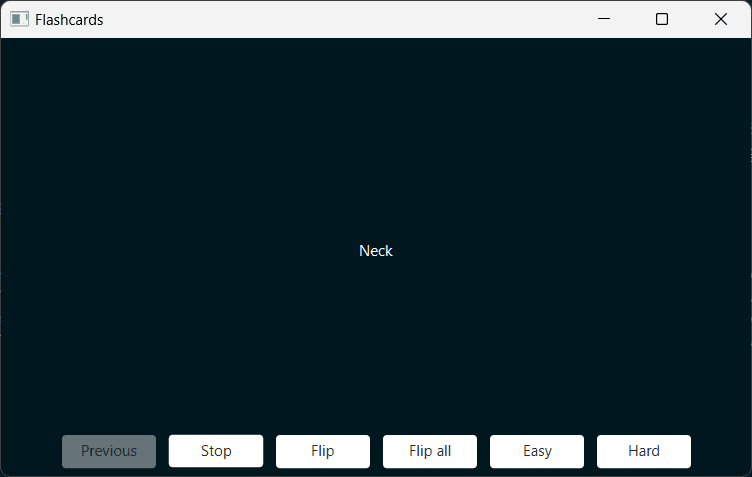Screen dimensions: 752x477
Task: Minimize the Flashcards window
Action: tap(603, 19)
